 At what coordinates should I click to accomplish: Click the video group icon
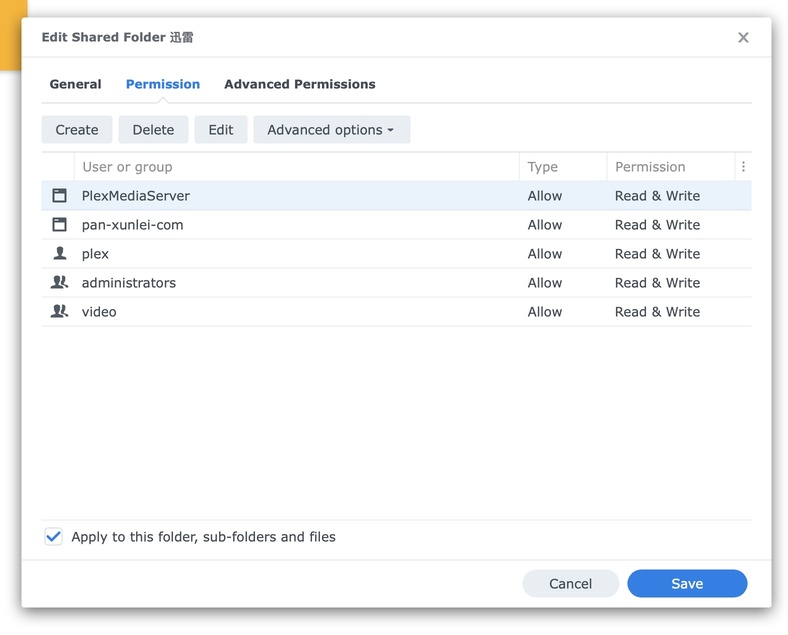[59, 312]
